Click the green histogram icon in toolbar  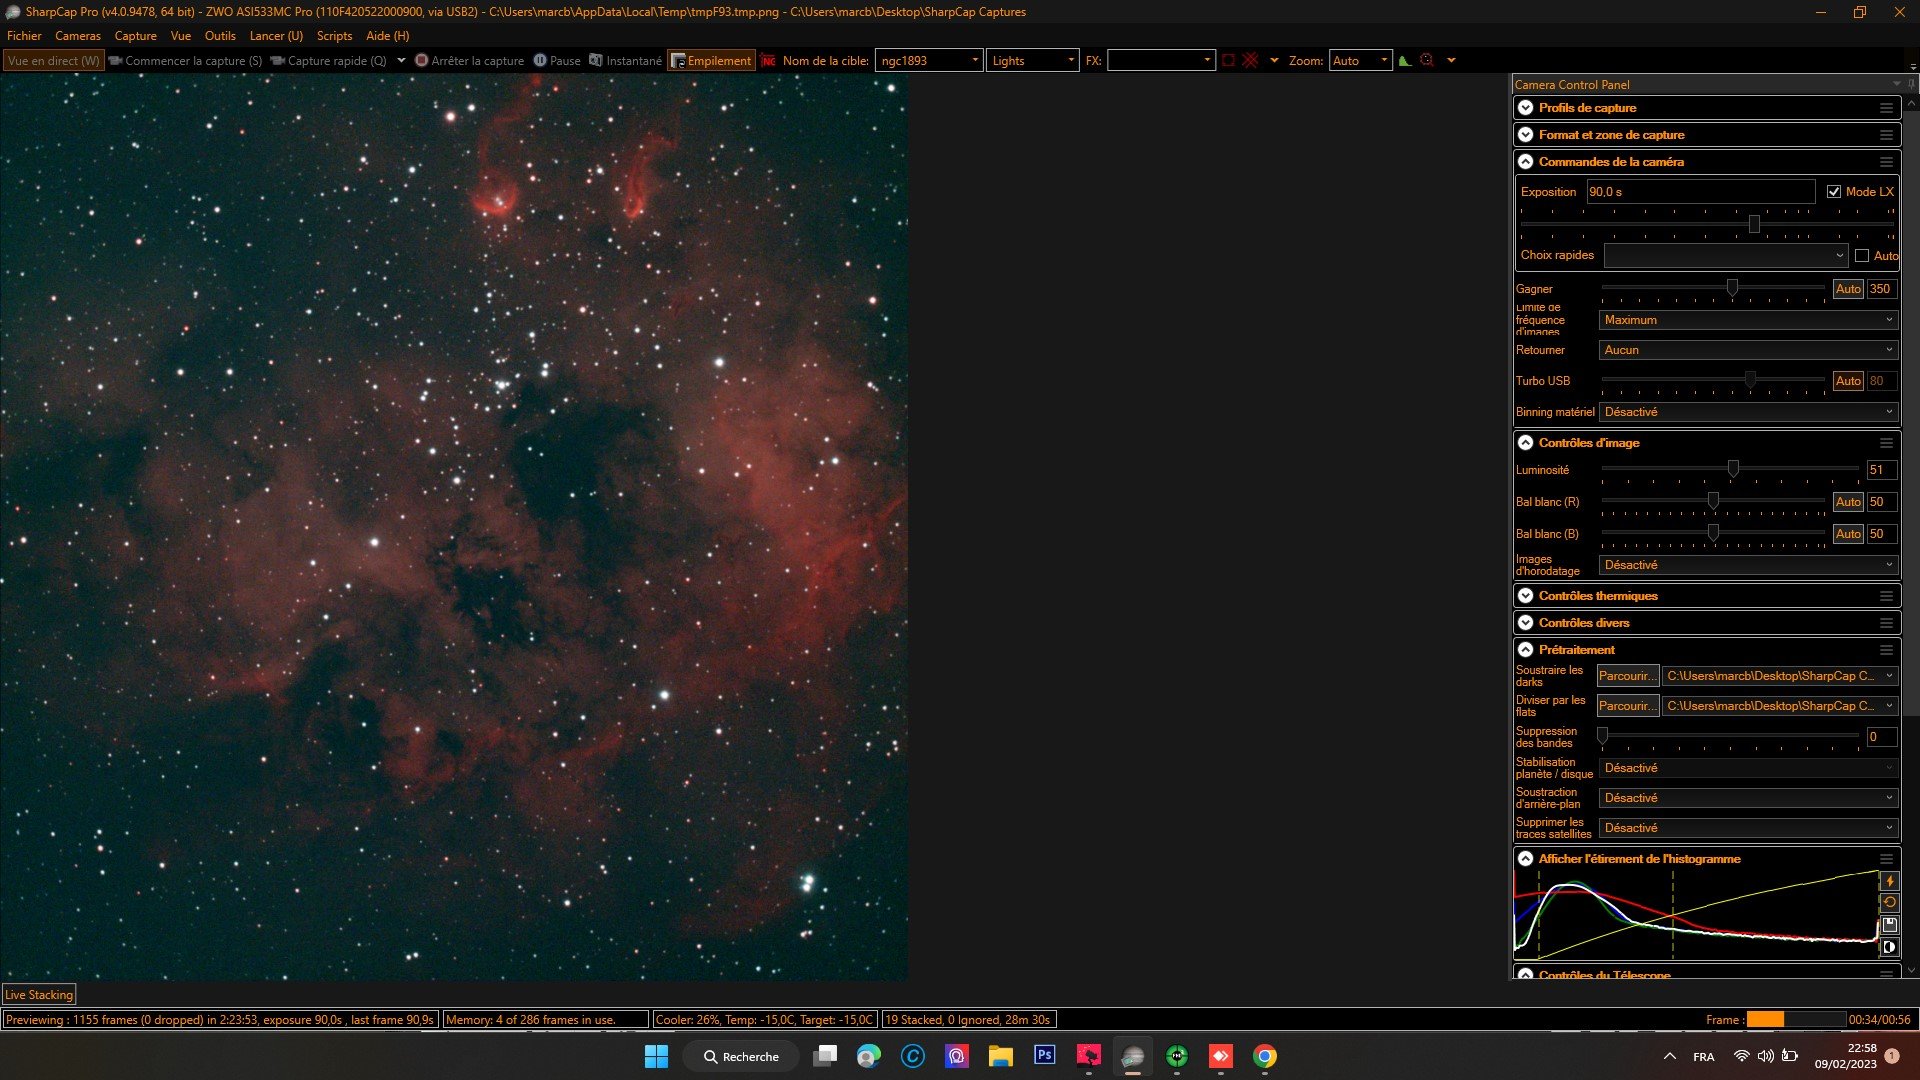click(x=1405, y=61)
